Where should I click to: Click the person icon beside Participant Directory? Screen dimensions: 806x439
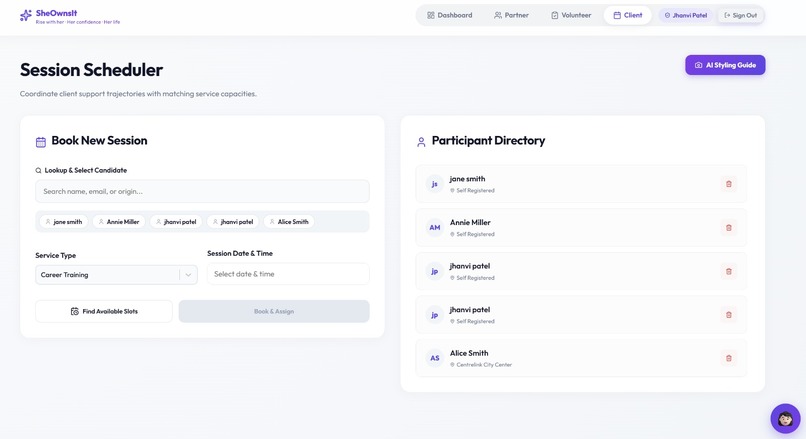click(421, 142)
